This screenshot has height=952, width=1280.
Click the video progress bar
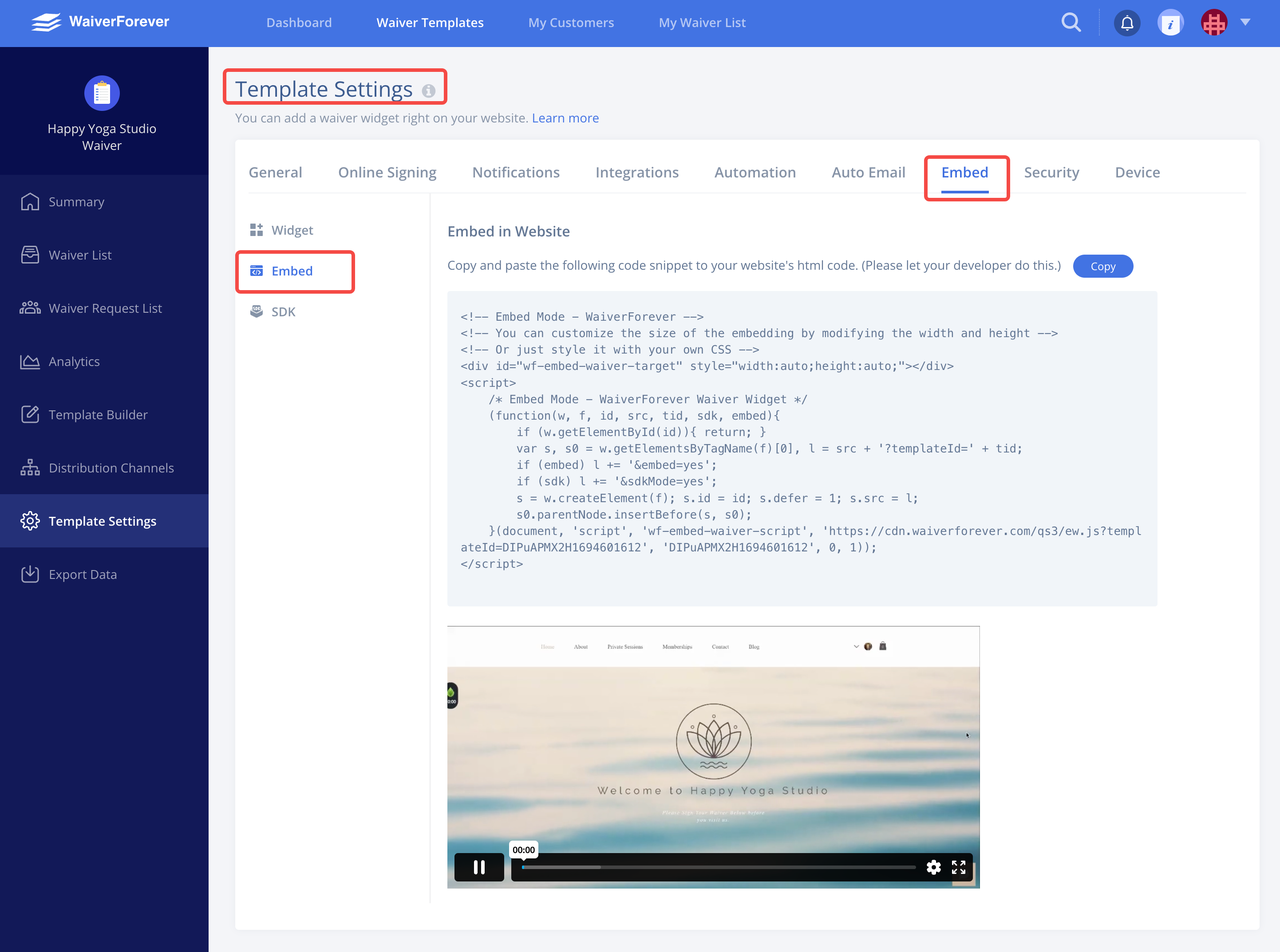718,867
